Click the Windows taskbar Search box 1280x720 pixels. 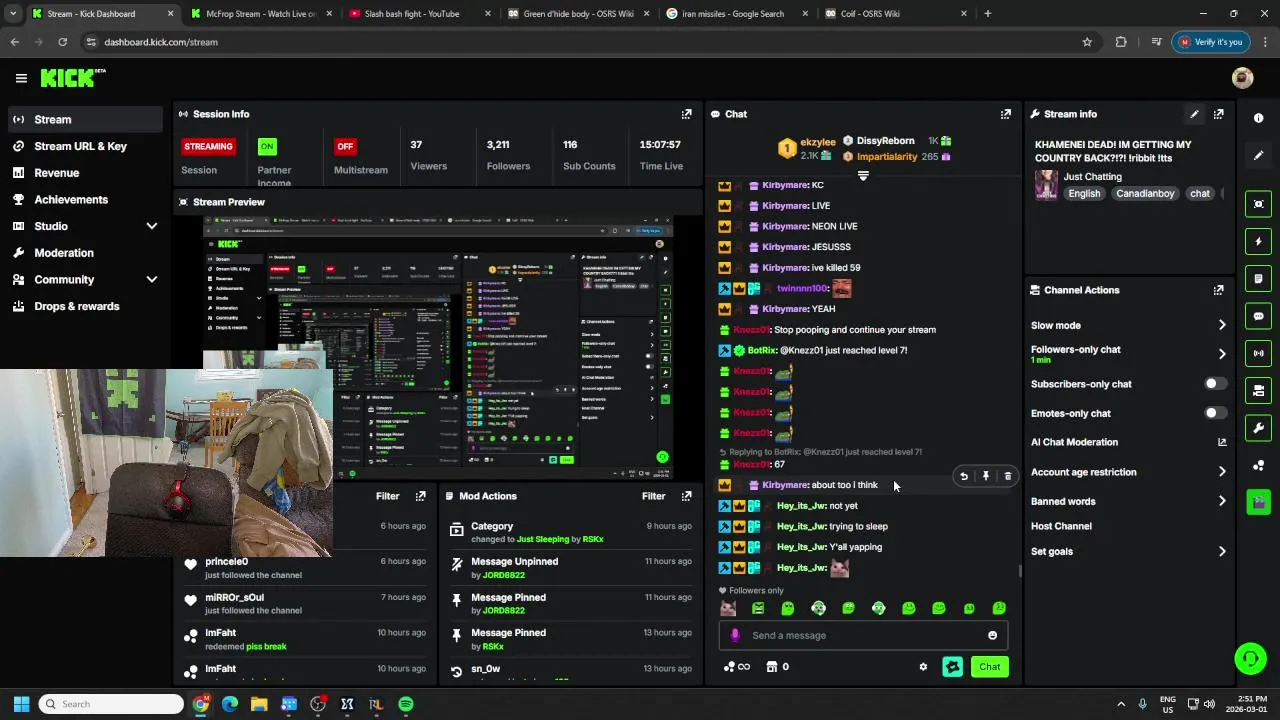(x=110, y=704)
